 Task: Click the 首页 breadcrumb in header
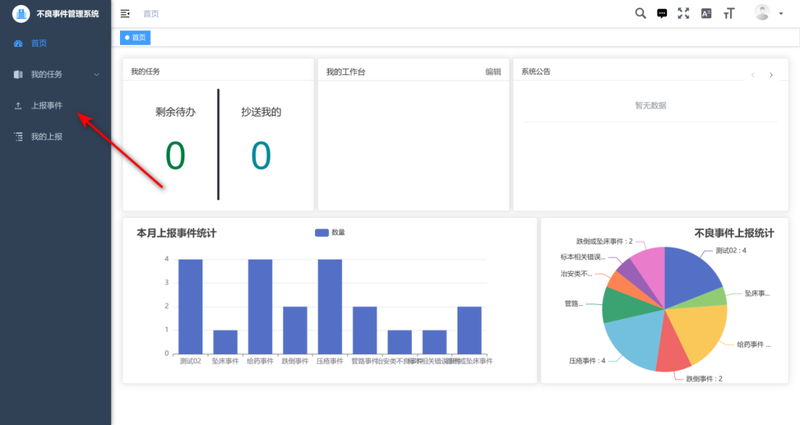[x=151, y=14]
